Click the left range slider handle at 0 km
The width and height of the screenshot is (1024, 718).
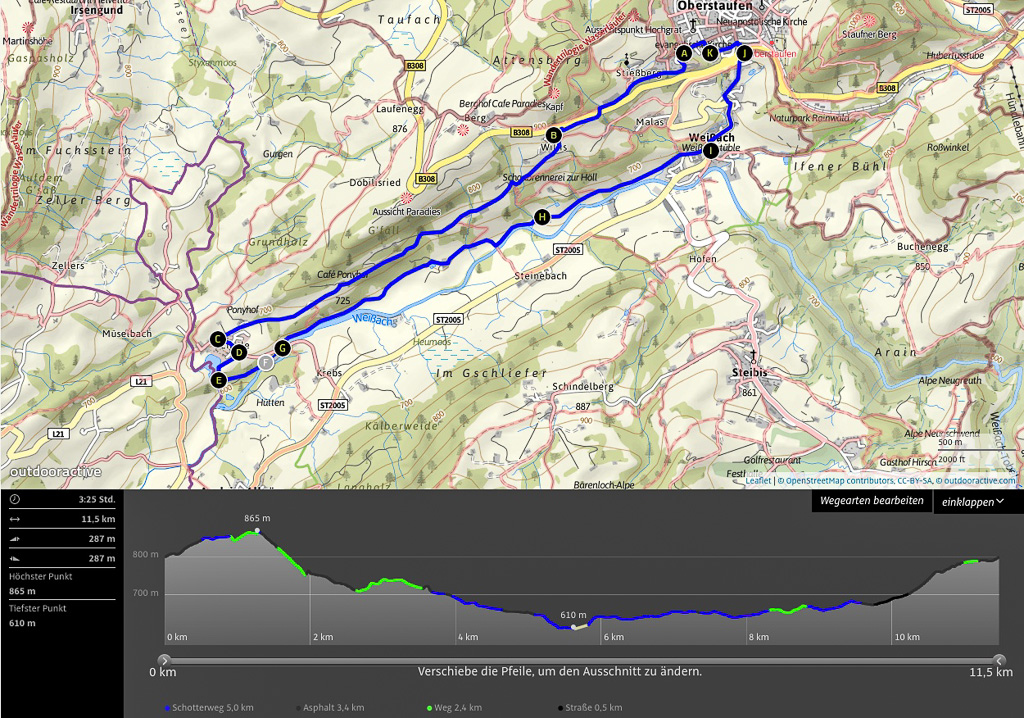(165, 660)
